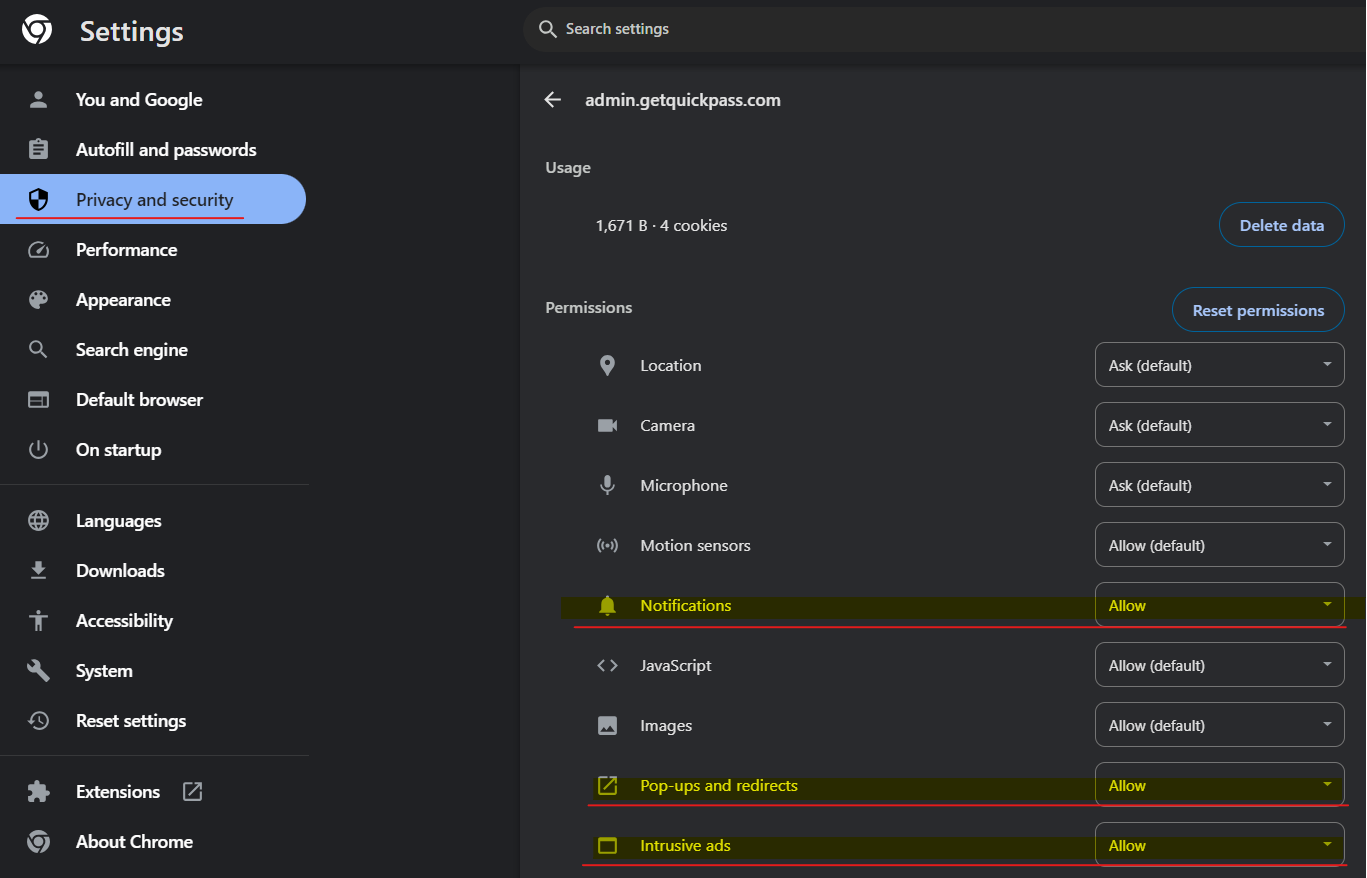The image size is (1367, 878).
Task: Click the Chrome logo beside Settings title
Action: coord(37,30)
